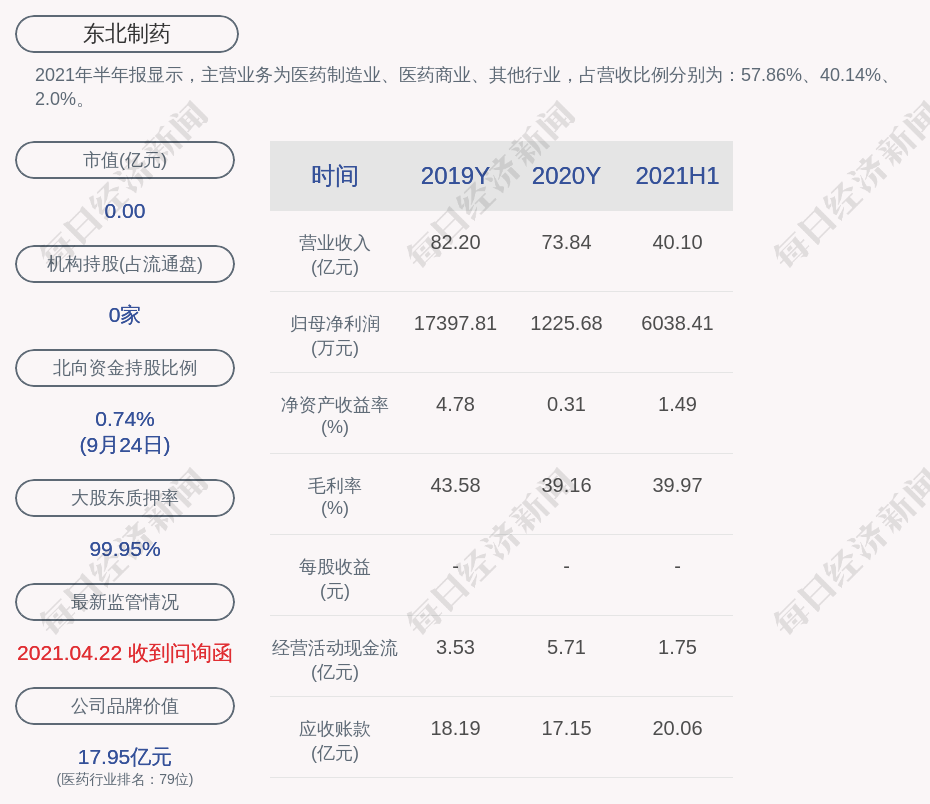The width and height of the screenshot is (930, 804).
Task: Select the (9月24日) date text
Action: 125,445
